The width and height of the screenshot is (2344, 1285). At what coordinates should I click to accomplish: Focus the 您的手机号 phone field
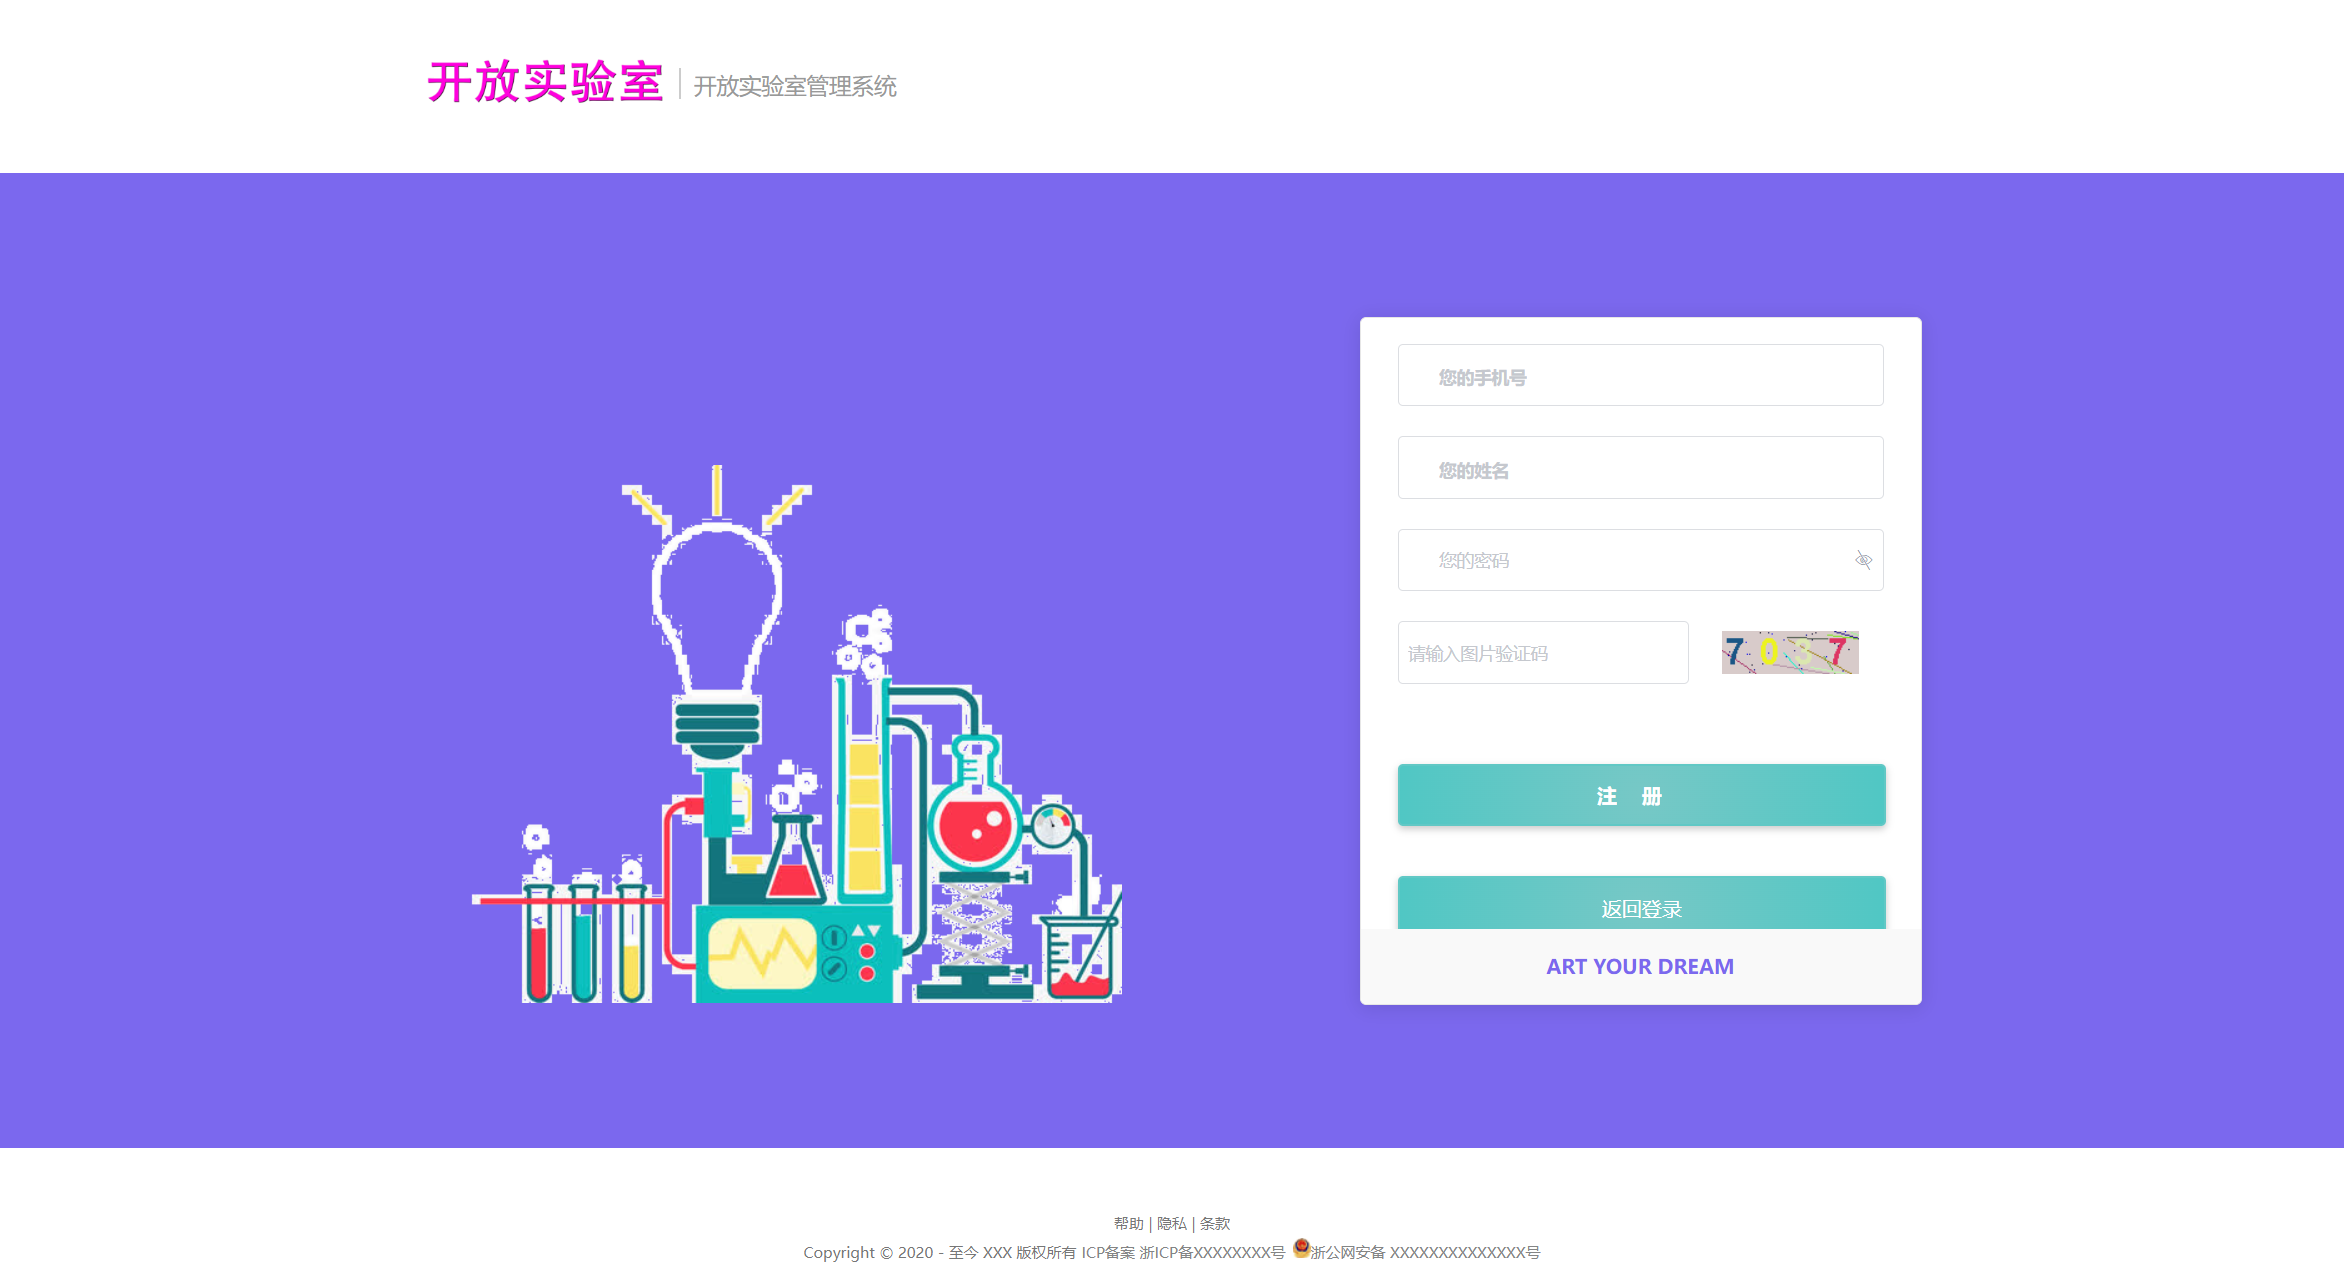[x=1640, y=376]
